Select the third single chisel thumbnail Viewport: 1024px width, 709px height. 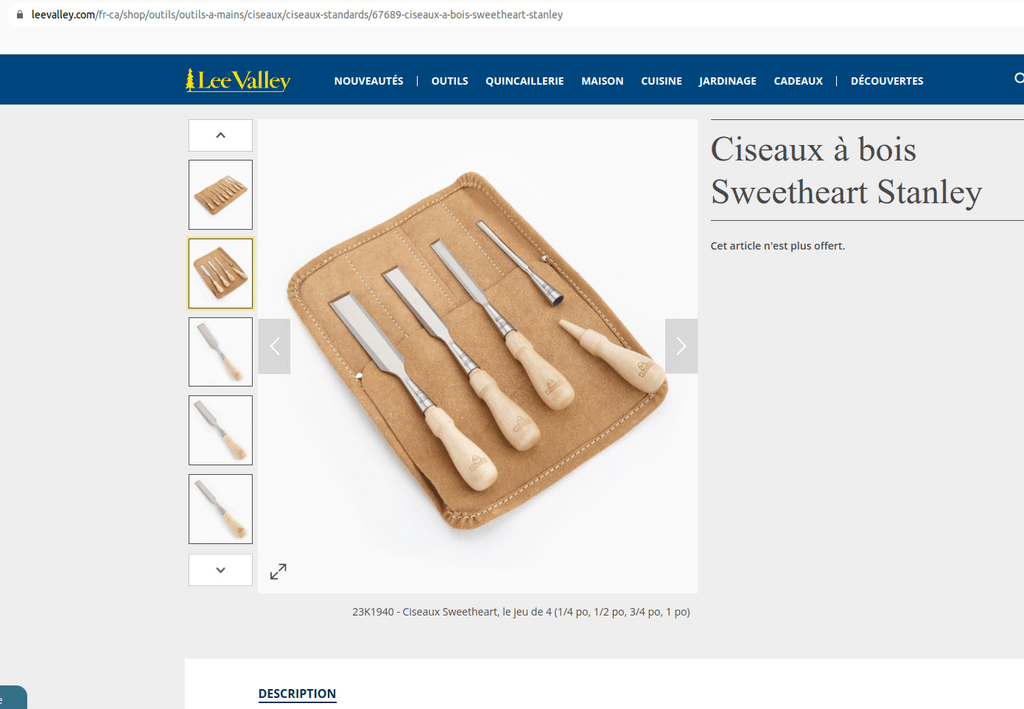click(x=221, y=352)
